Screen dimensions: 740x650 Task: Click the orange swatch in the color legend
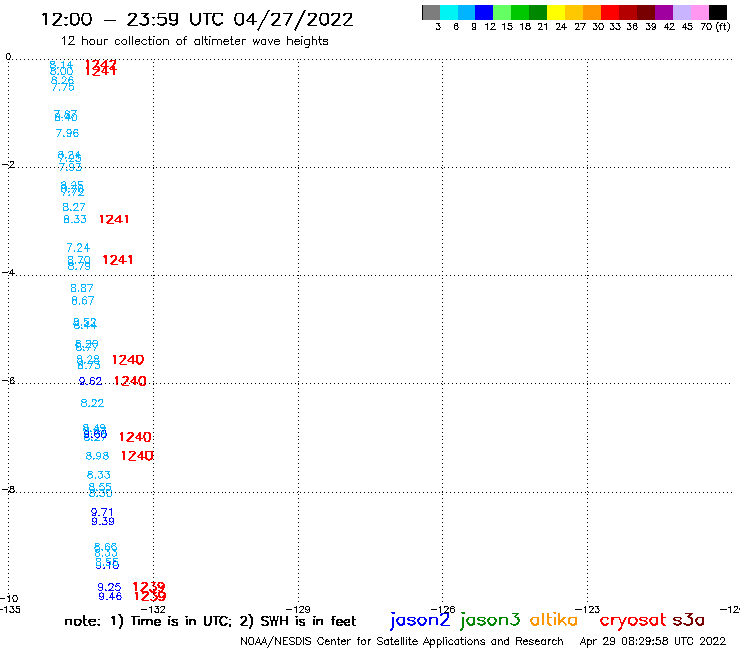592,12
